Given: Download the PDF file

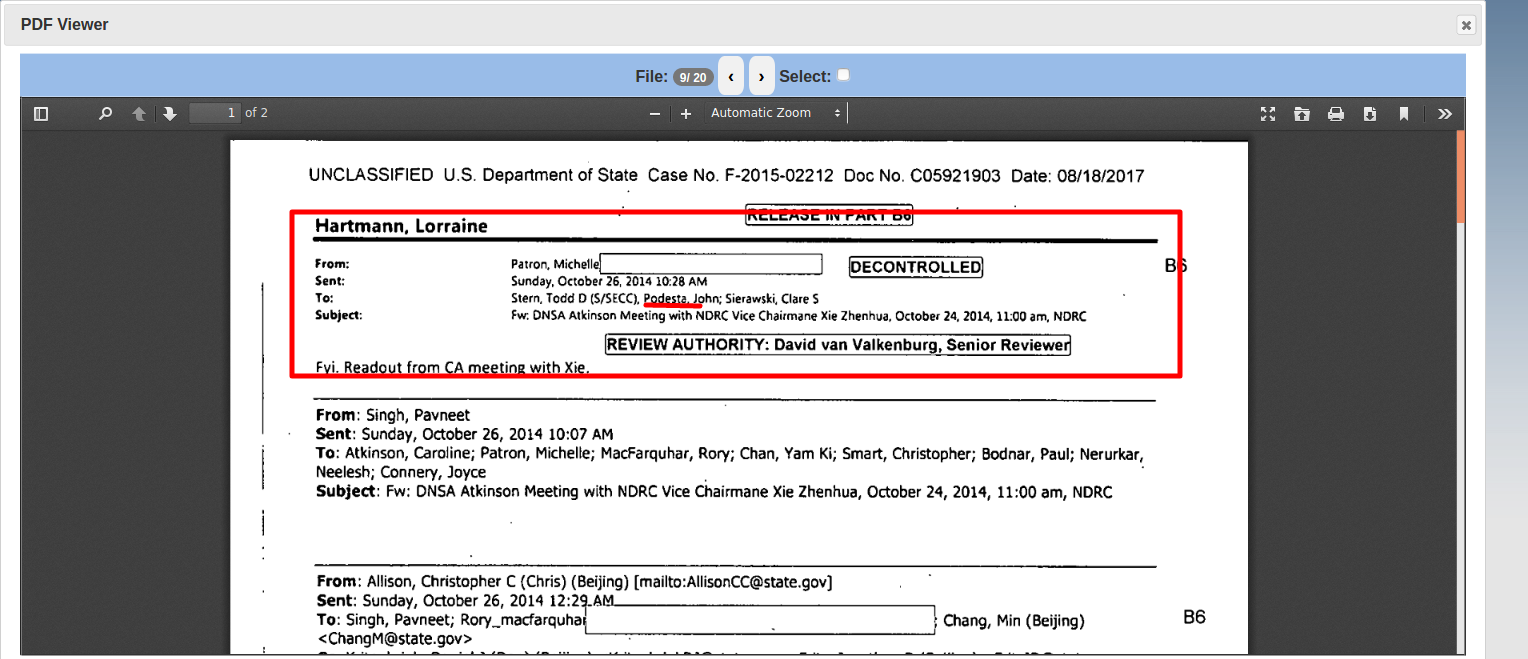Looking at the screenshot, I should click(x=1370, y=114).
